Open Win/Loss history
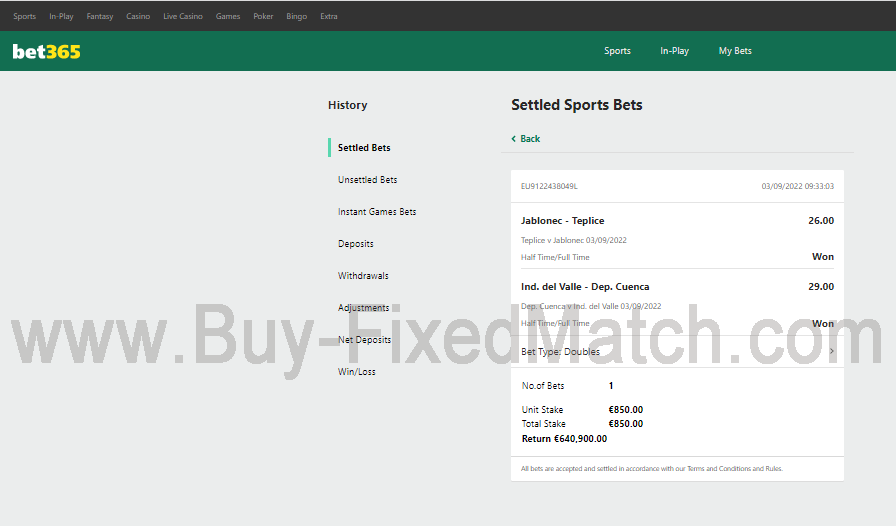896x526 pixels. point(357,372)
